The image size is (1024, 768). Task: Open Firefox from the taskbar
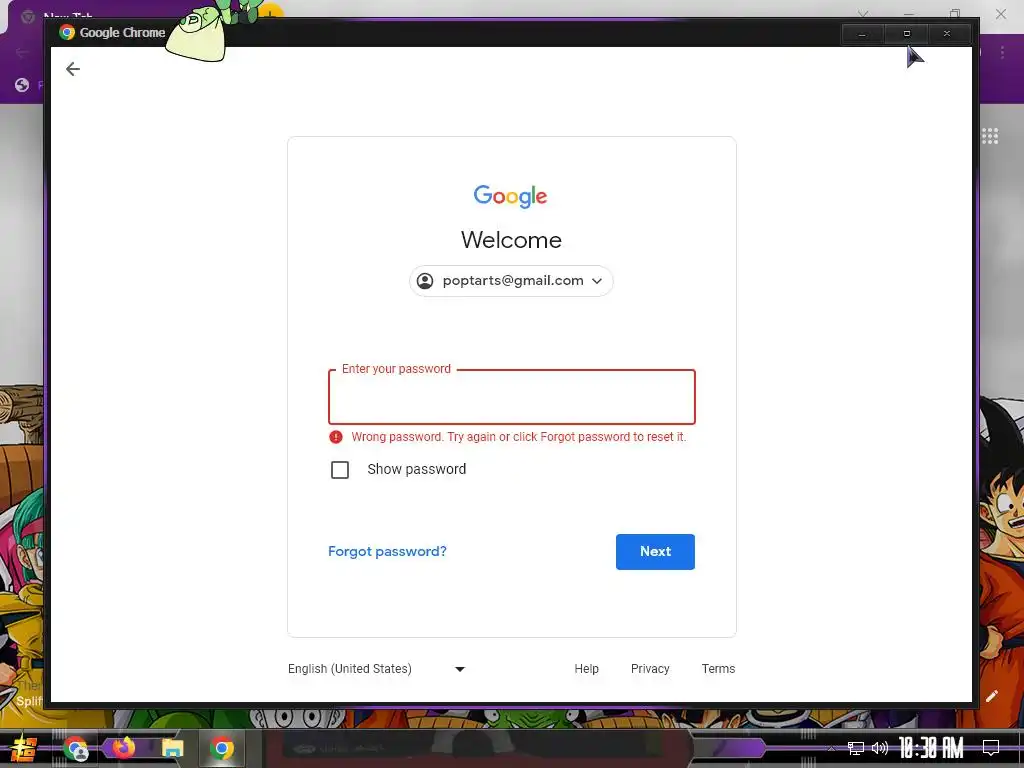coord(123,748)
